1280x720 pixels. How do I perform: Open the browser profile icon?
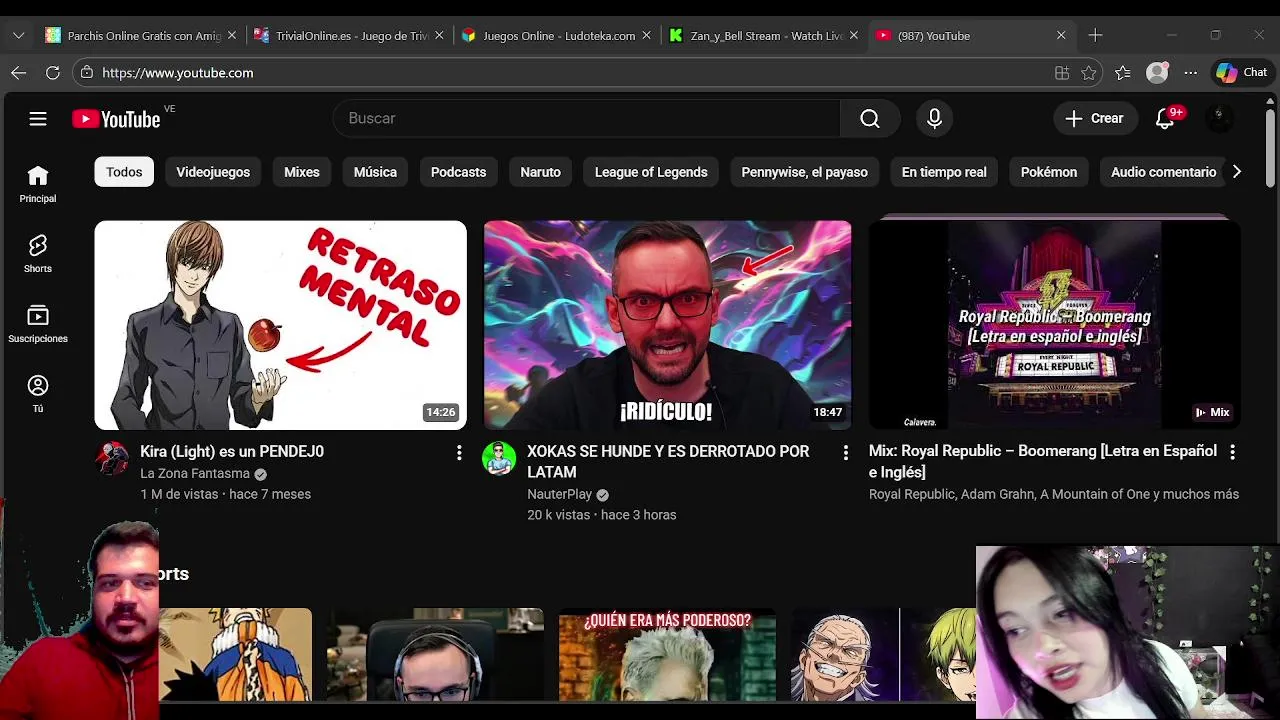pyautogui.click(x=1157, y=72)
